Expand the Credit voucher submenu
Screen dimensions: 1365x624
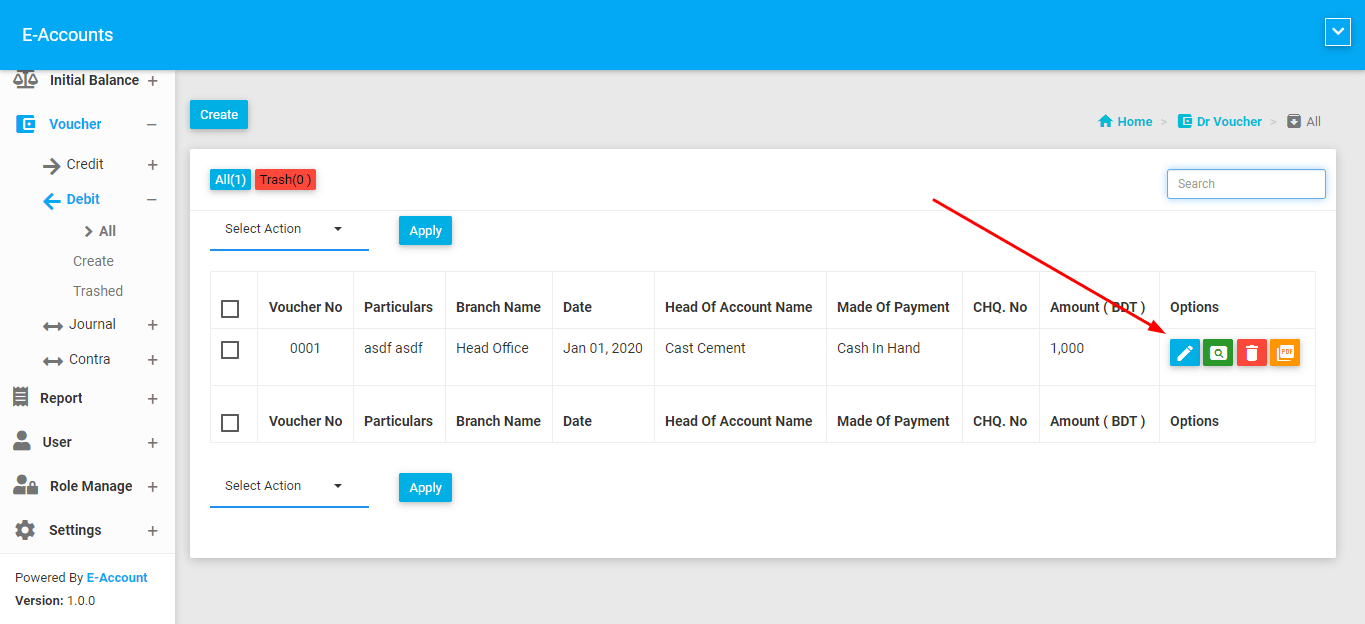click(152, 165)
